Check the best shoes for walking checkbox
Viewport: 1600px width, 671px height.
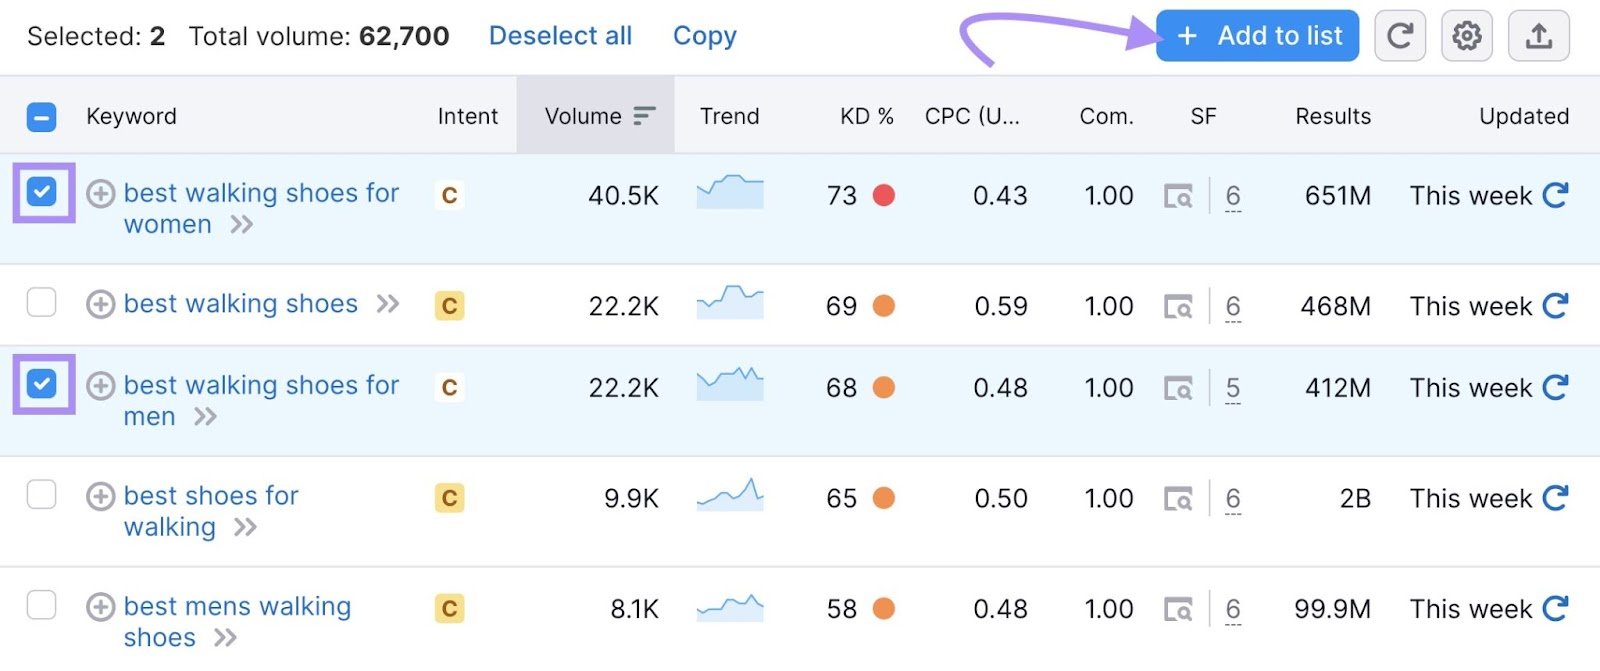[x=41, y=494]
